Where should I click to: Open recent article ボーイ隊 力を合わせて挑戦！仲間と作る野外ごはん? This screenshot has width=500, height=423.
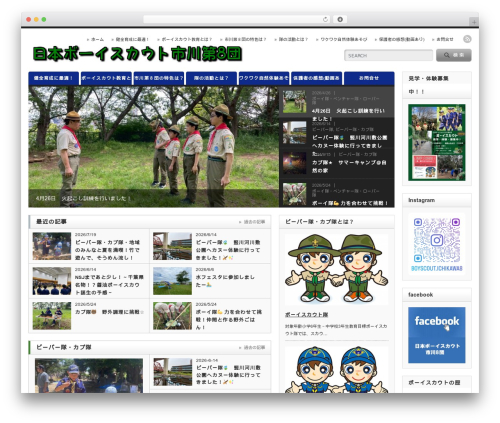coord(229,319)
